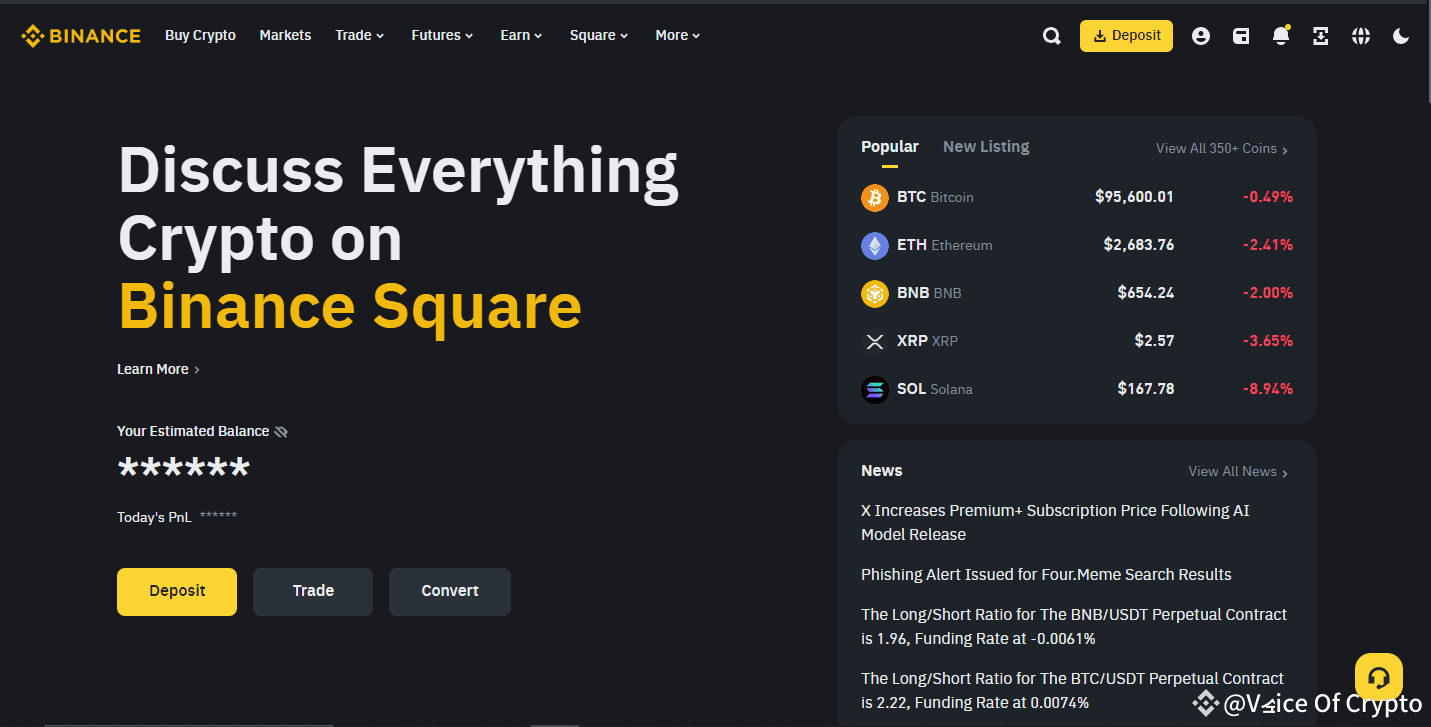Click the Deposit button under balance
The width and height of the screenshot is (1431, 727).
click(177, 592)
